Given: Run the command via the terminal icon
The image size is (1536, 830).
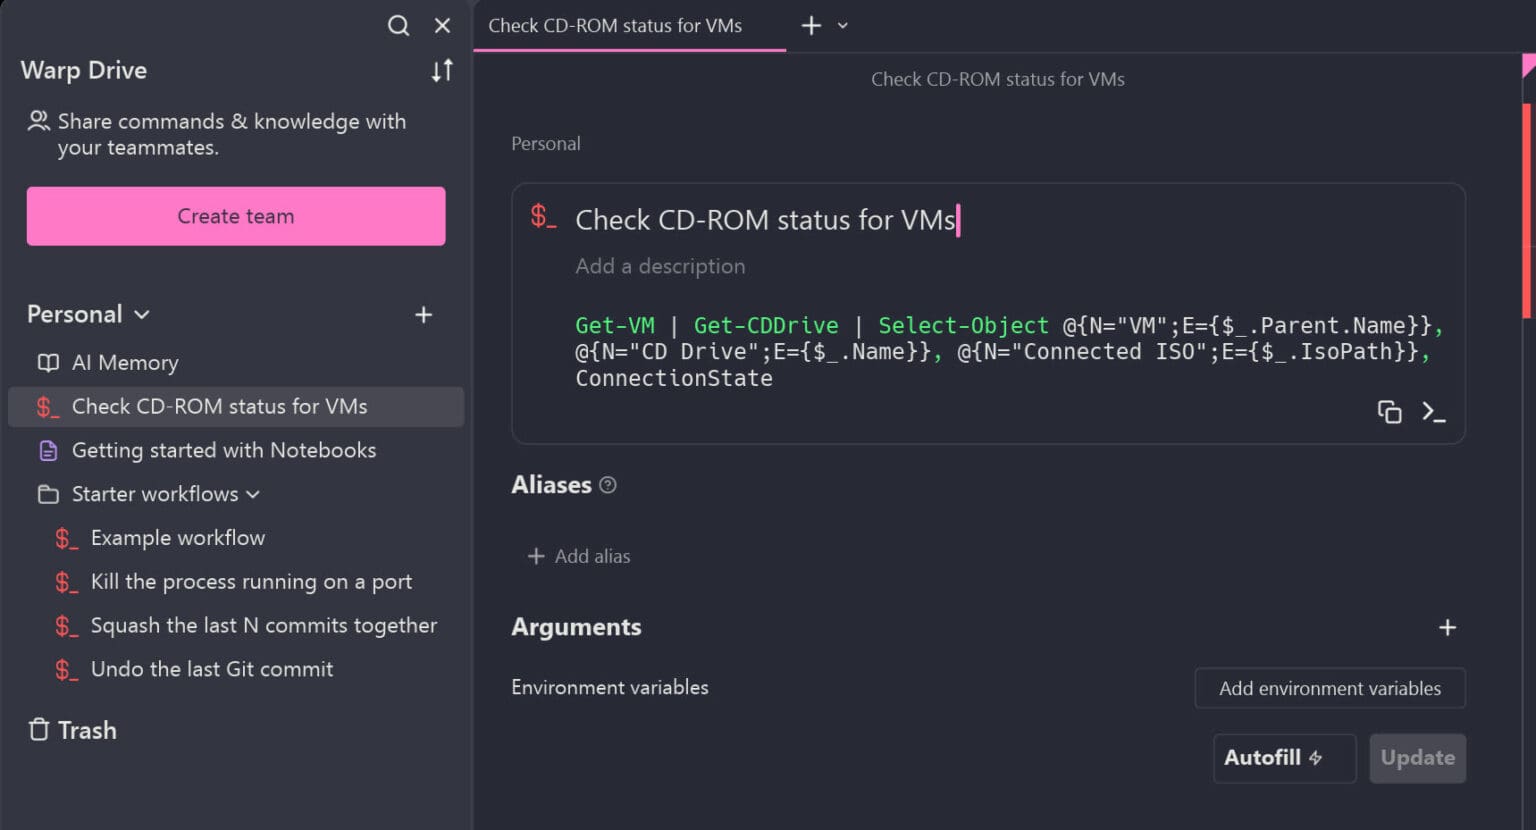Looking at the screenshot, I should pos(1434,411).
